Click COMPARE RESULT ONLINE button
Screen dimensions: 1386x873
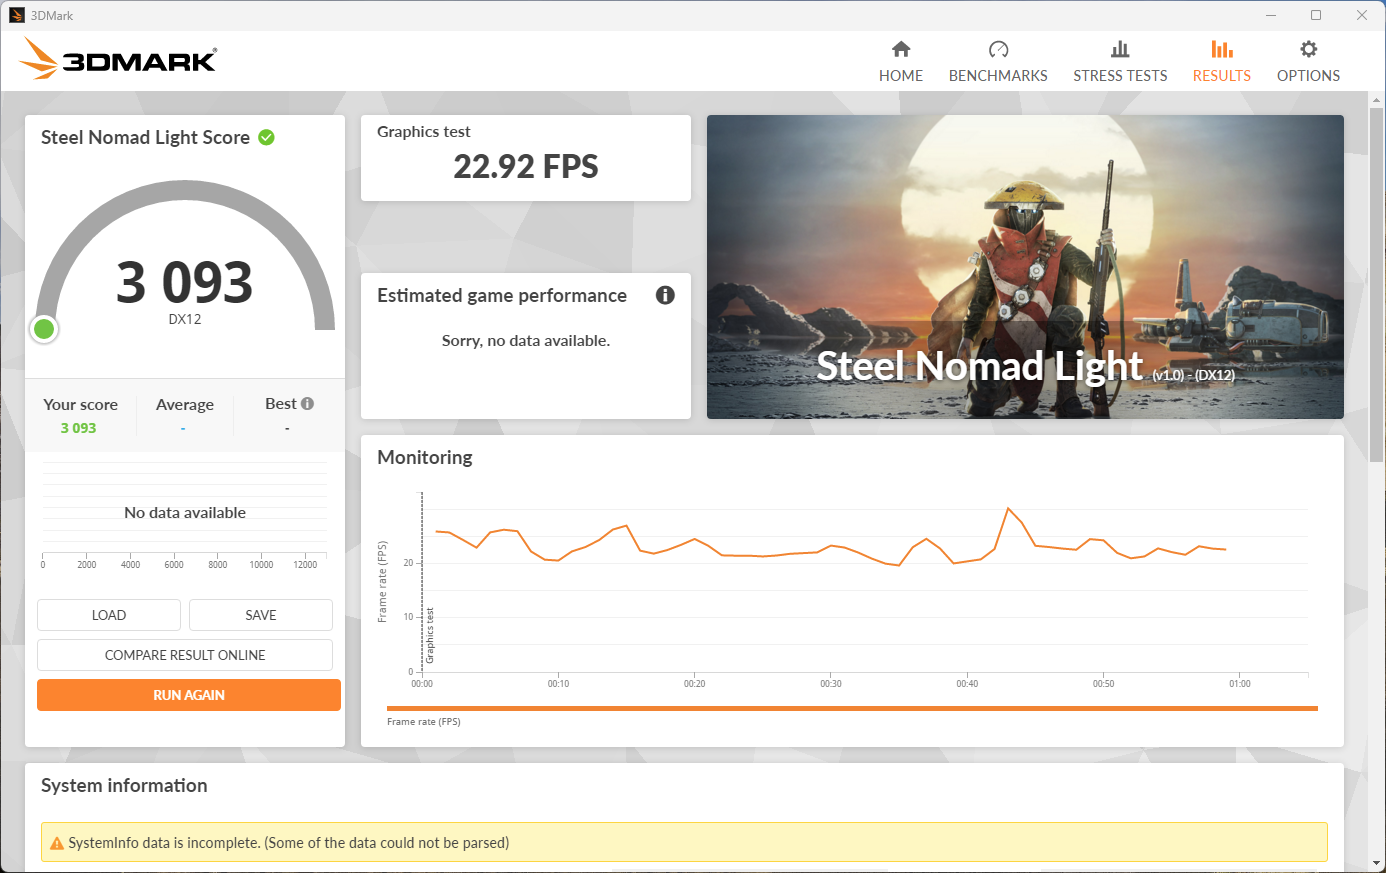tap(185, 655)
